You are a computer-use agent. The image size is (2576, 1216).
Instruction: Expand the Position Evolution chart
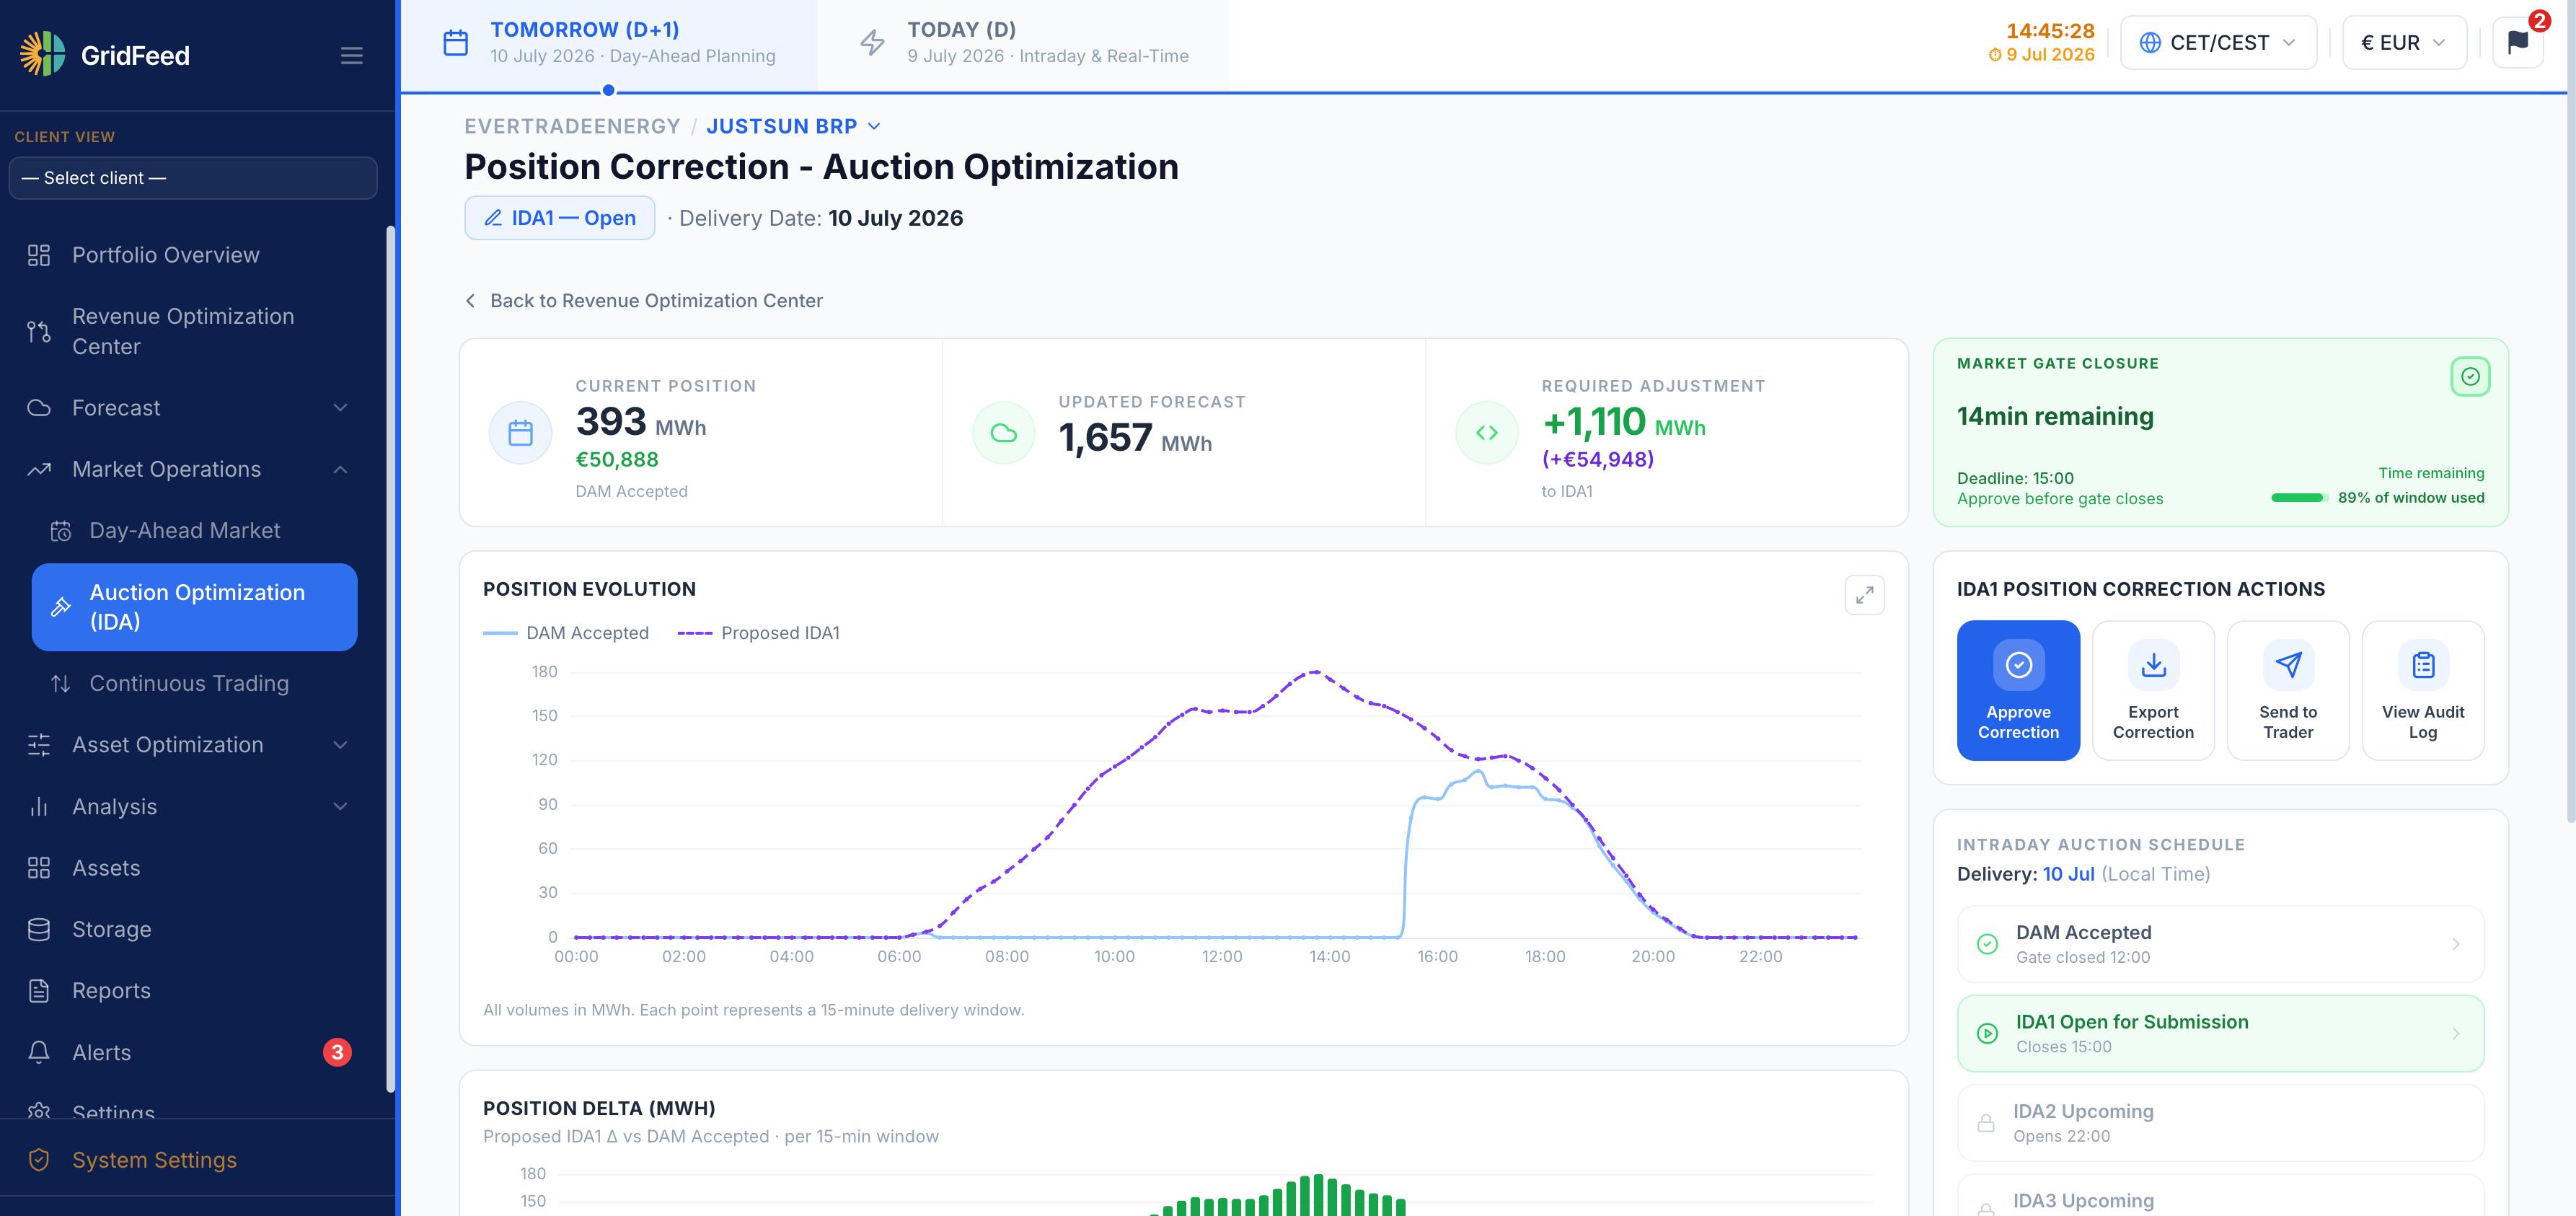point(1864,595)
